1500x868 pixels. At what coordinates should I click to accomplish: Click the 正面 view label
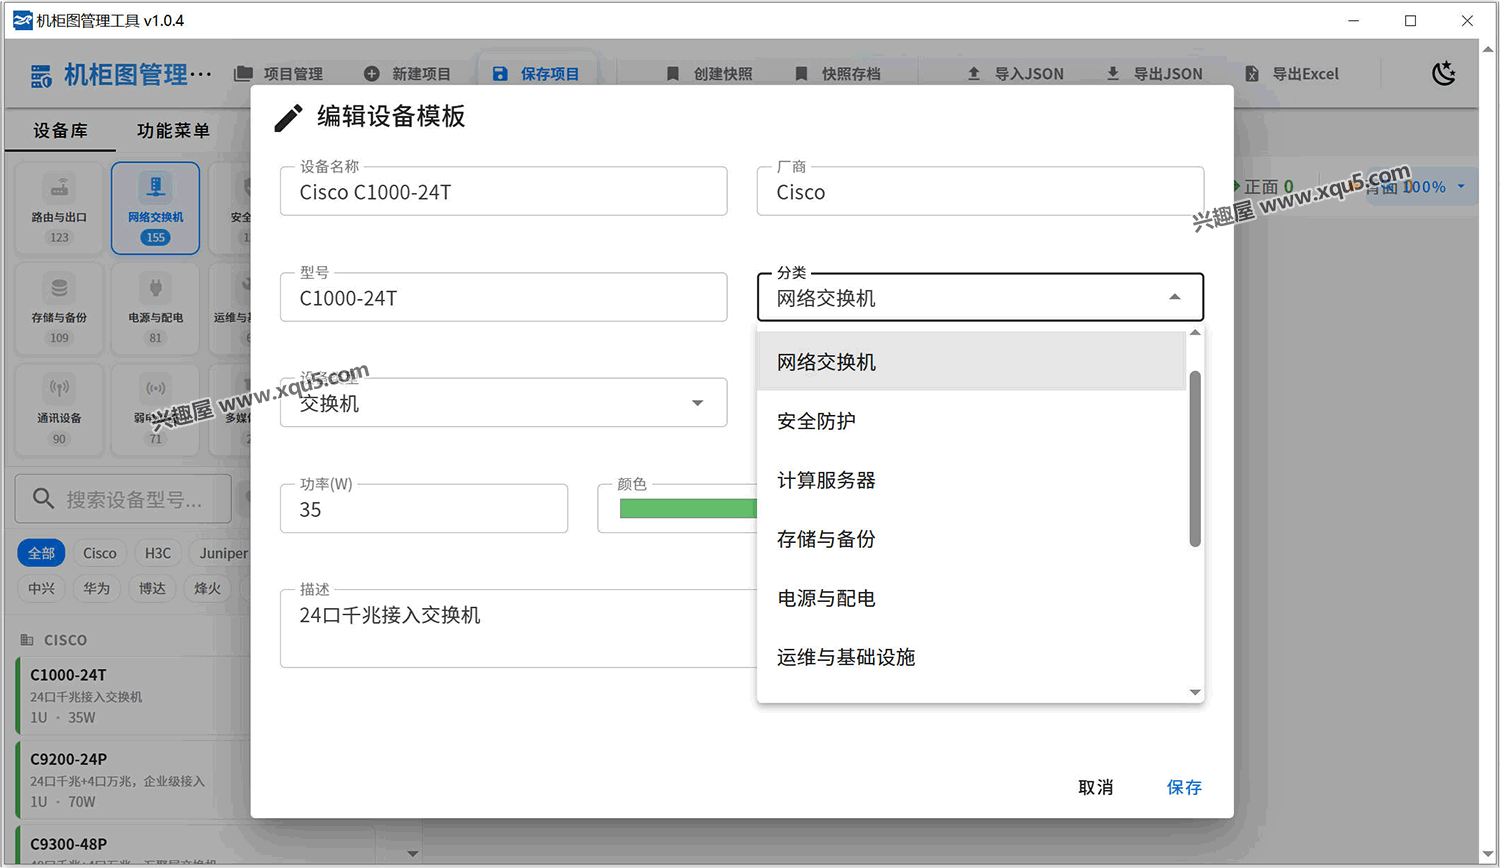pos(1261,186)
